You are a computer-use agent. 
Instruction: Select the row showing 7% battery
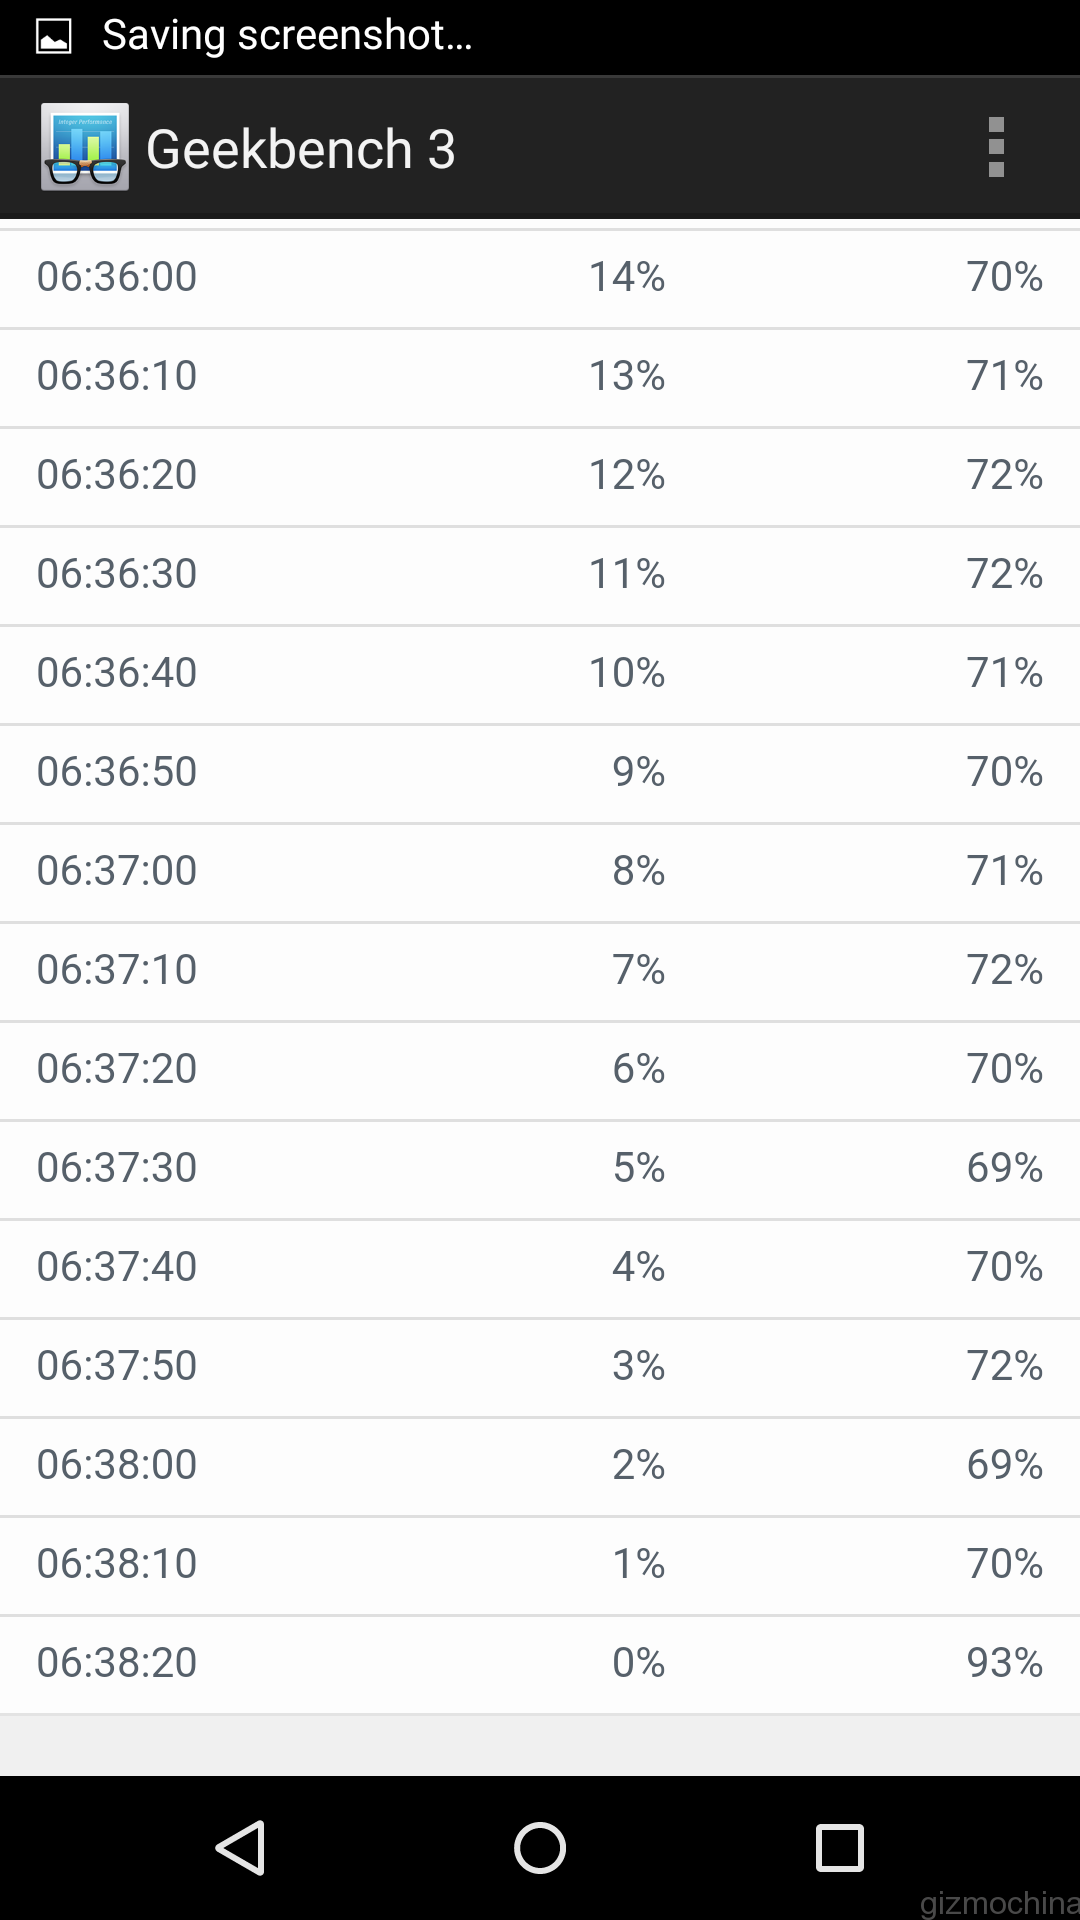pyautogui.click(x=540, y=970)
